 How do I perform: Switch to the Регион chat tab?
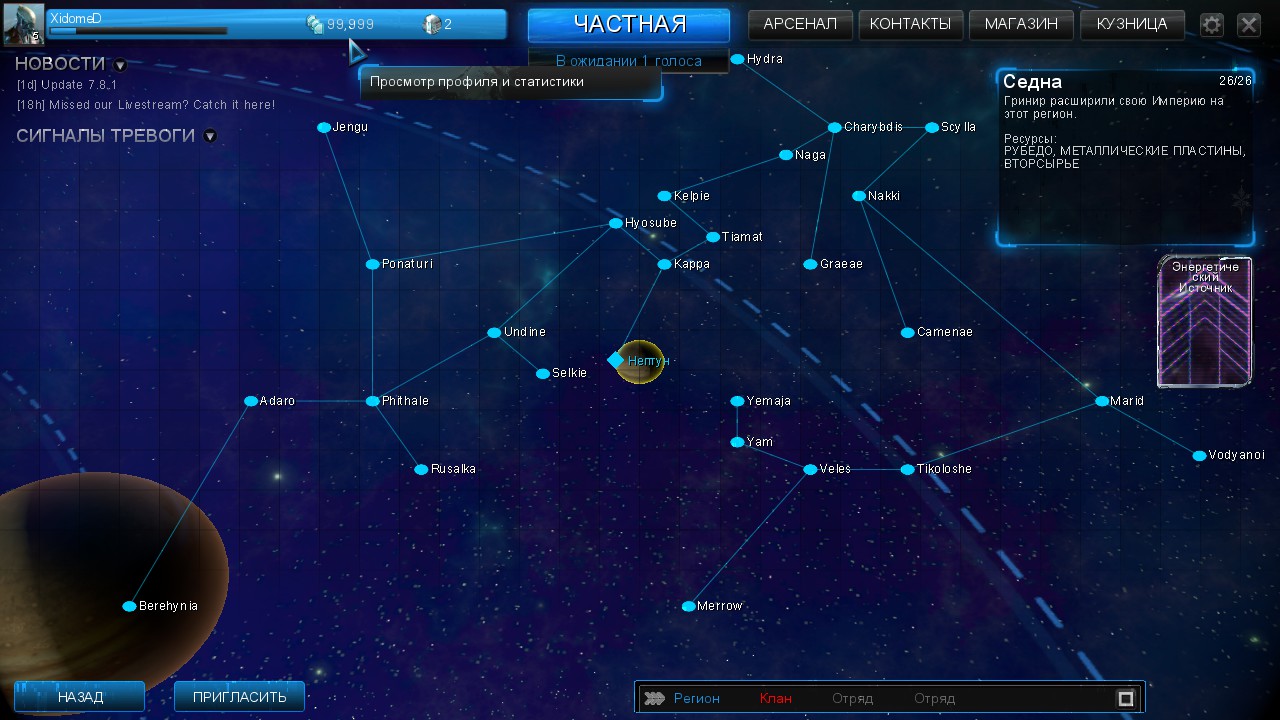click(x=696, y=698)
